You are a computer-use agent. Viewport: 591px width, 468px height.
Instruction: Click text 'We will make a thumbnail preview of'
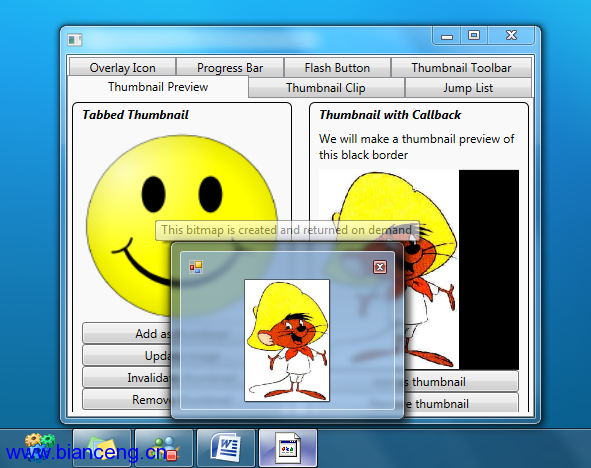point(416,139)
